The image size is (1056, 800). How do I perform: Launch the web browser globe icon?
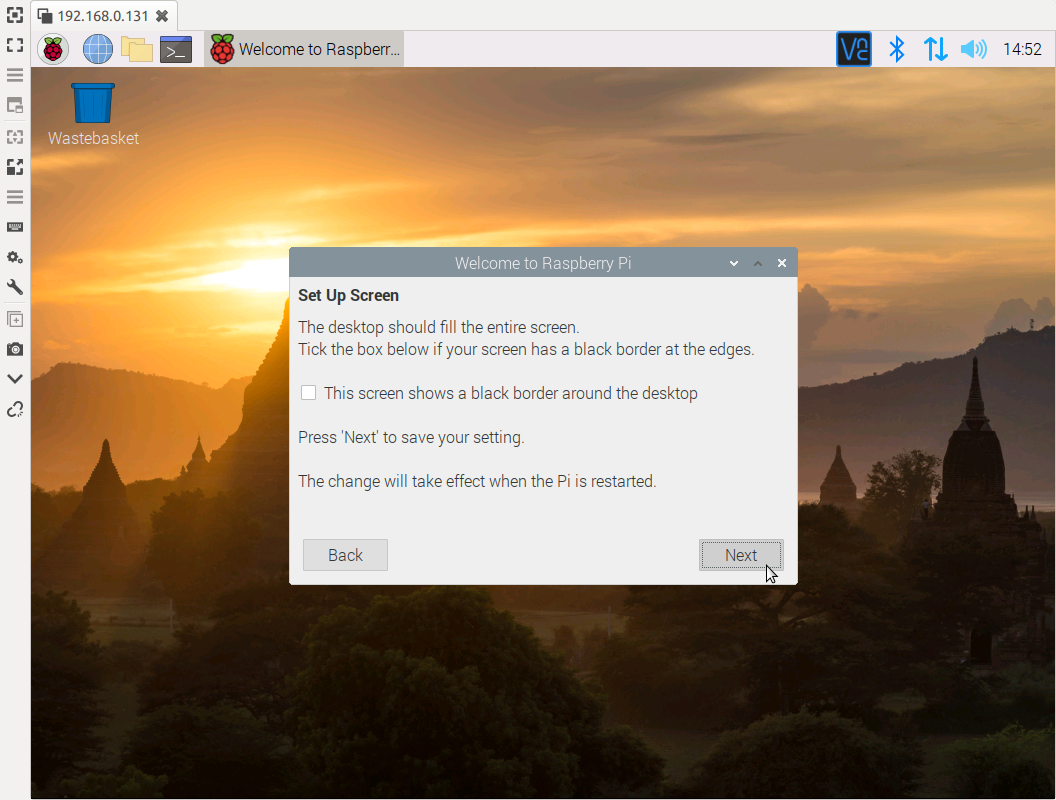(x=98, y=49)
